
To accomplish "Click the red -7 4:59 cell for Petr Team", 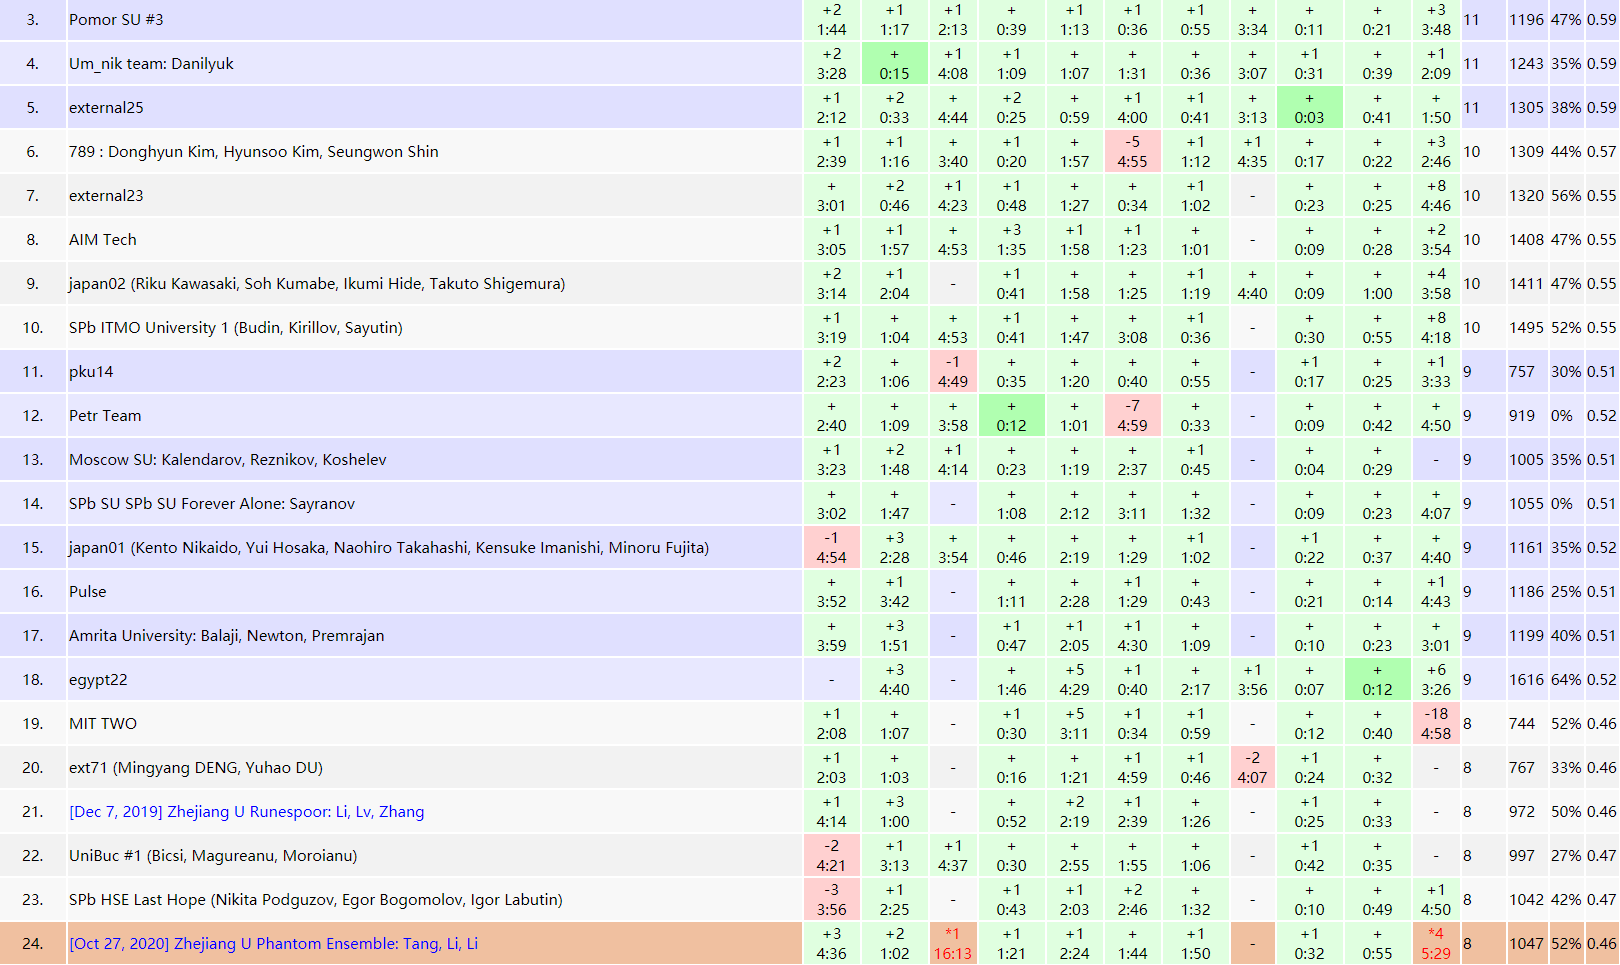I will [1132, 416].
